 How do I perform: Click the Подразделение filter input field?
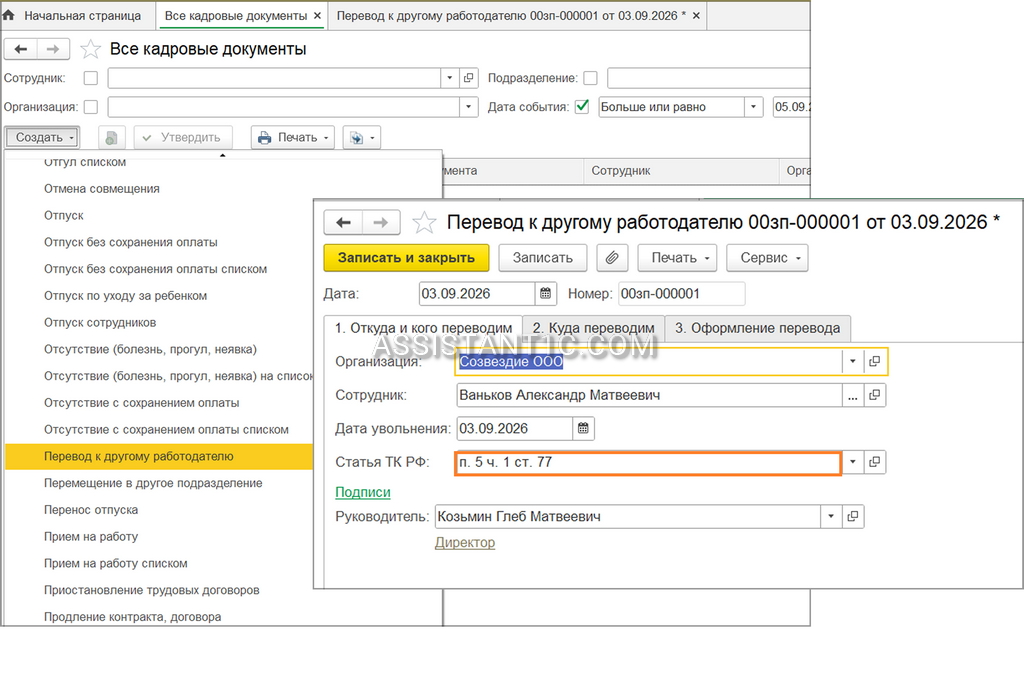point(709,78)
